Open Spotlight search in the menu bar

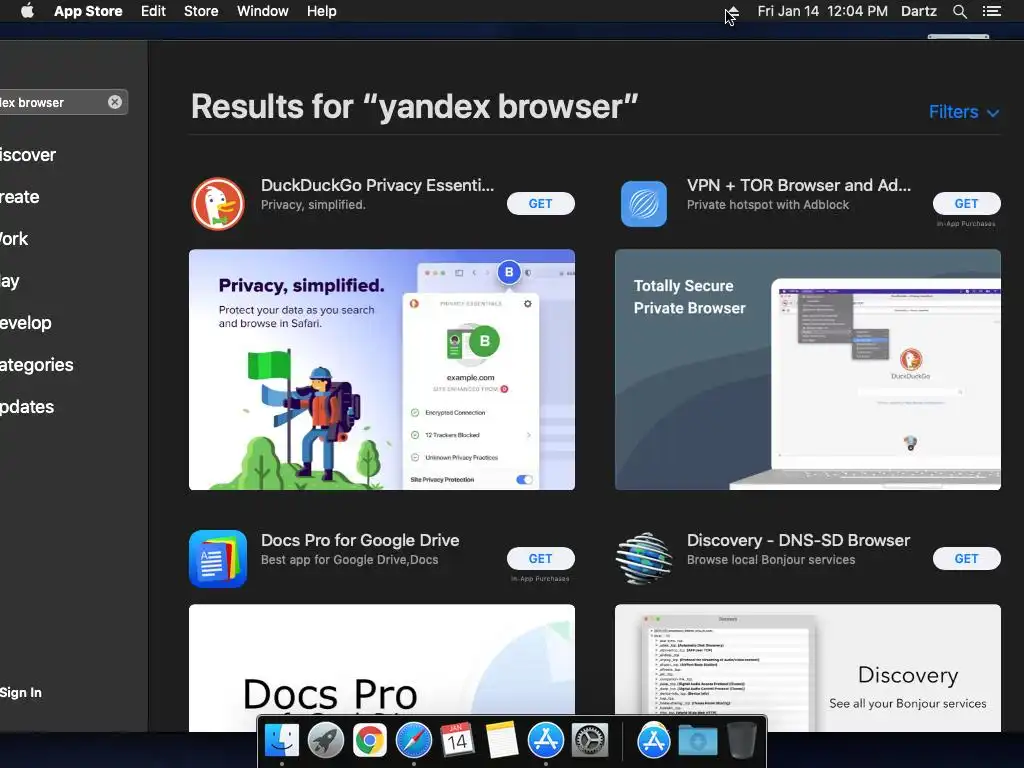[x=959, y=11]
